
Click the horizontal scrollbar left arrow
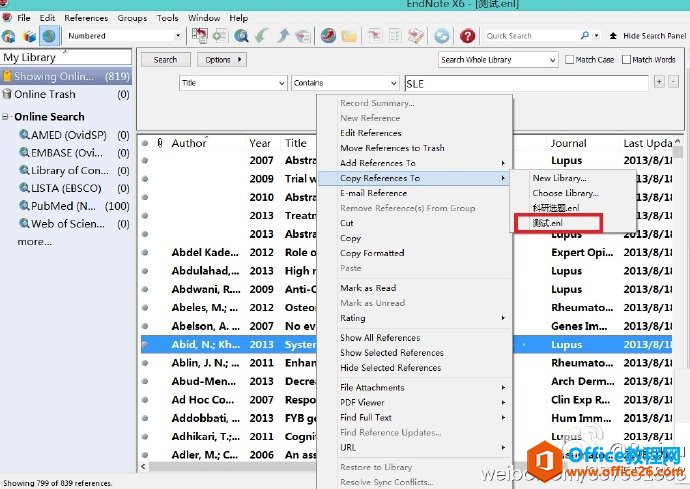point(143,466)
